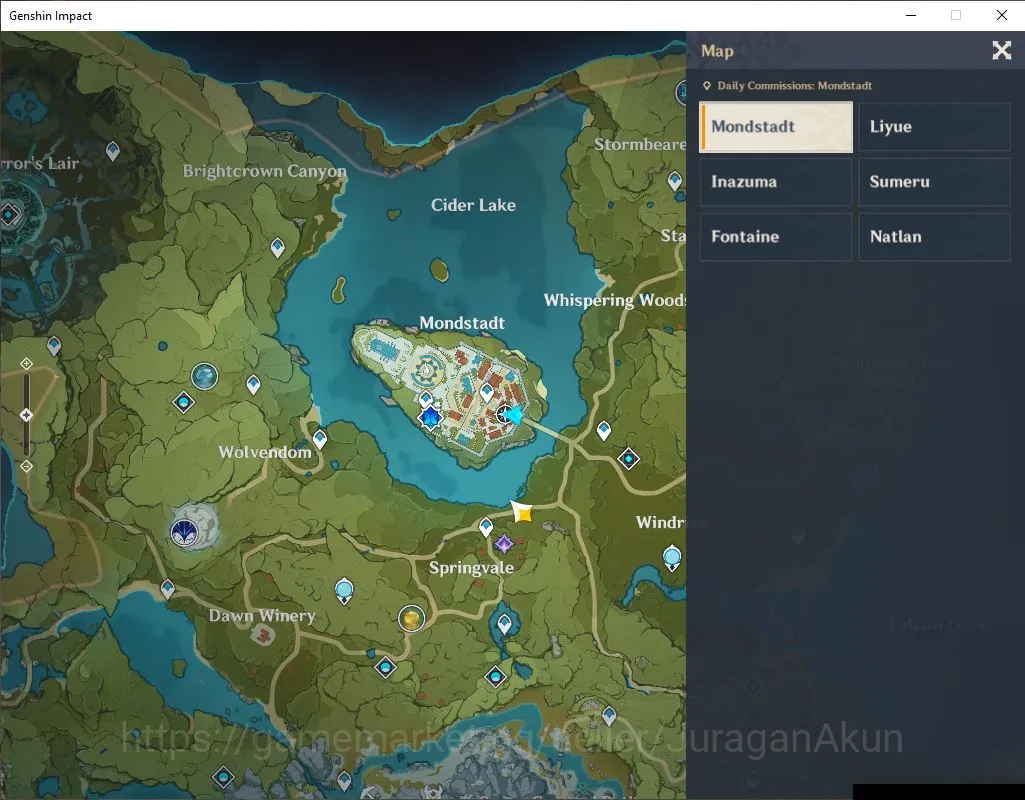Select the eastern waypoint inside Mondstadt city
This screenshot has height=800, width=1025.
pos(487,393)
